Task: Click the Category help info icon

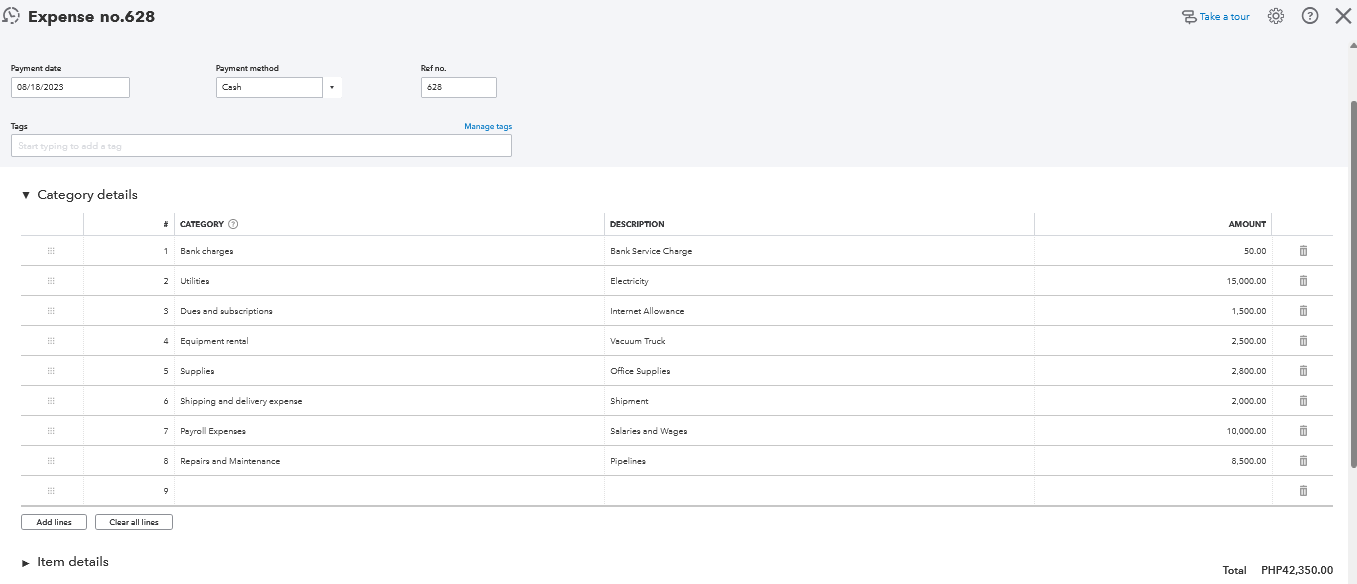Action: click(x=233, y=224)
